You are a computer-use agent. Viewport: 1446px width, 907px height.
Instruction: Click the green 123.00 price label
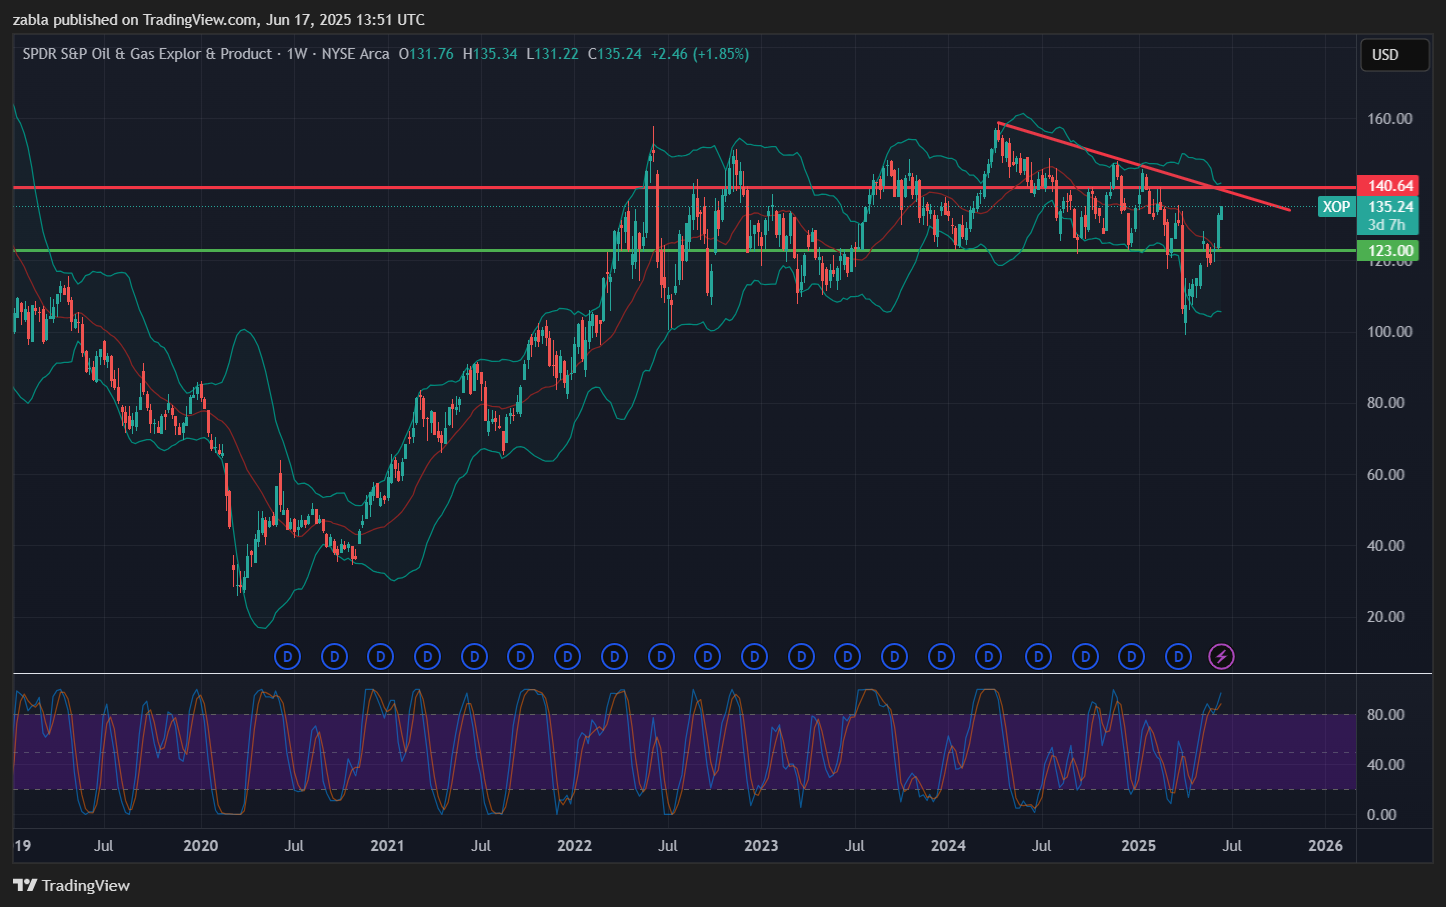tap(1390, 251)
